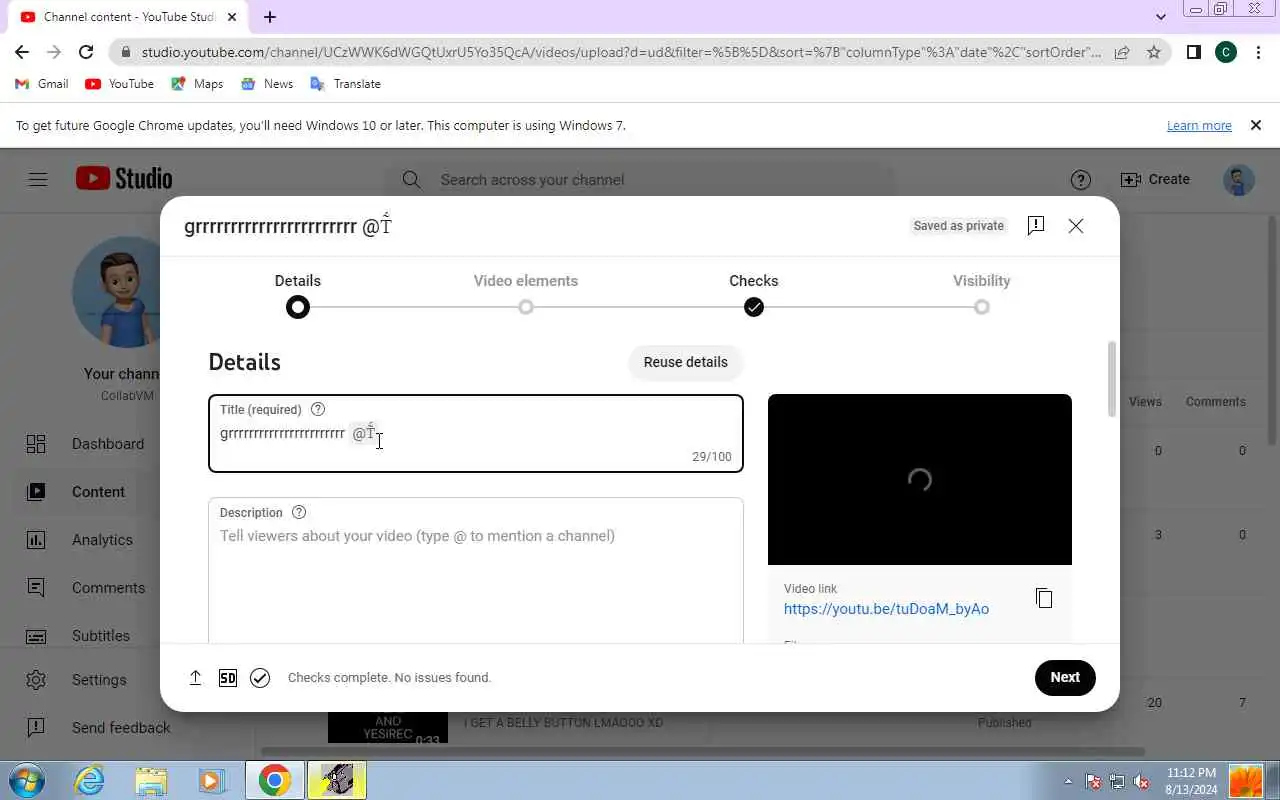Go to the Visibility step

point(982,294)
